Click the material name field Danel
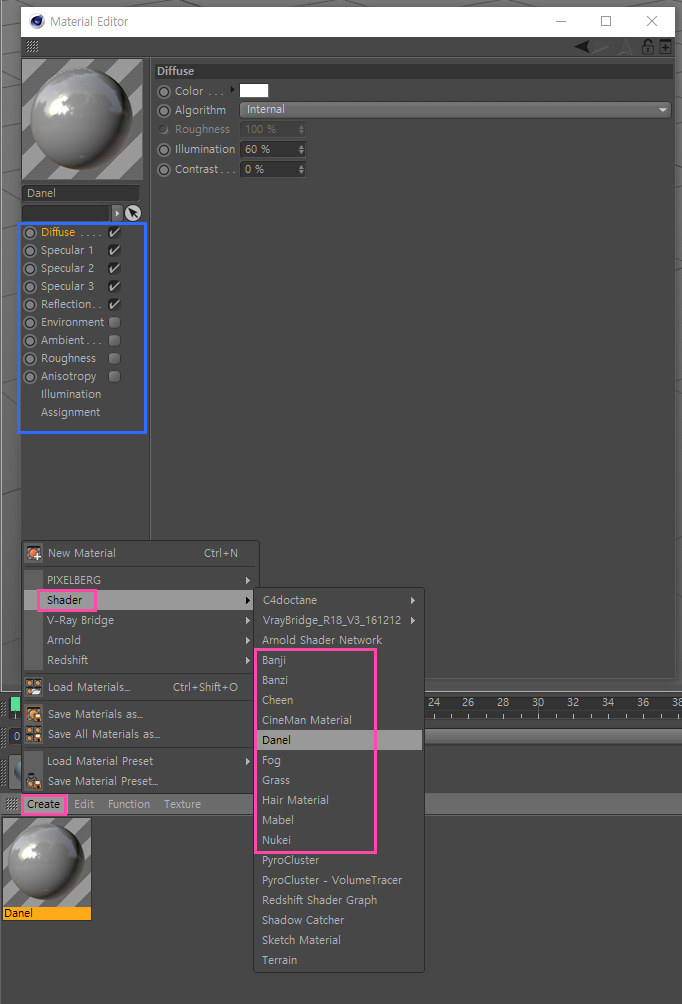 point(81,193)
